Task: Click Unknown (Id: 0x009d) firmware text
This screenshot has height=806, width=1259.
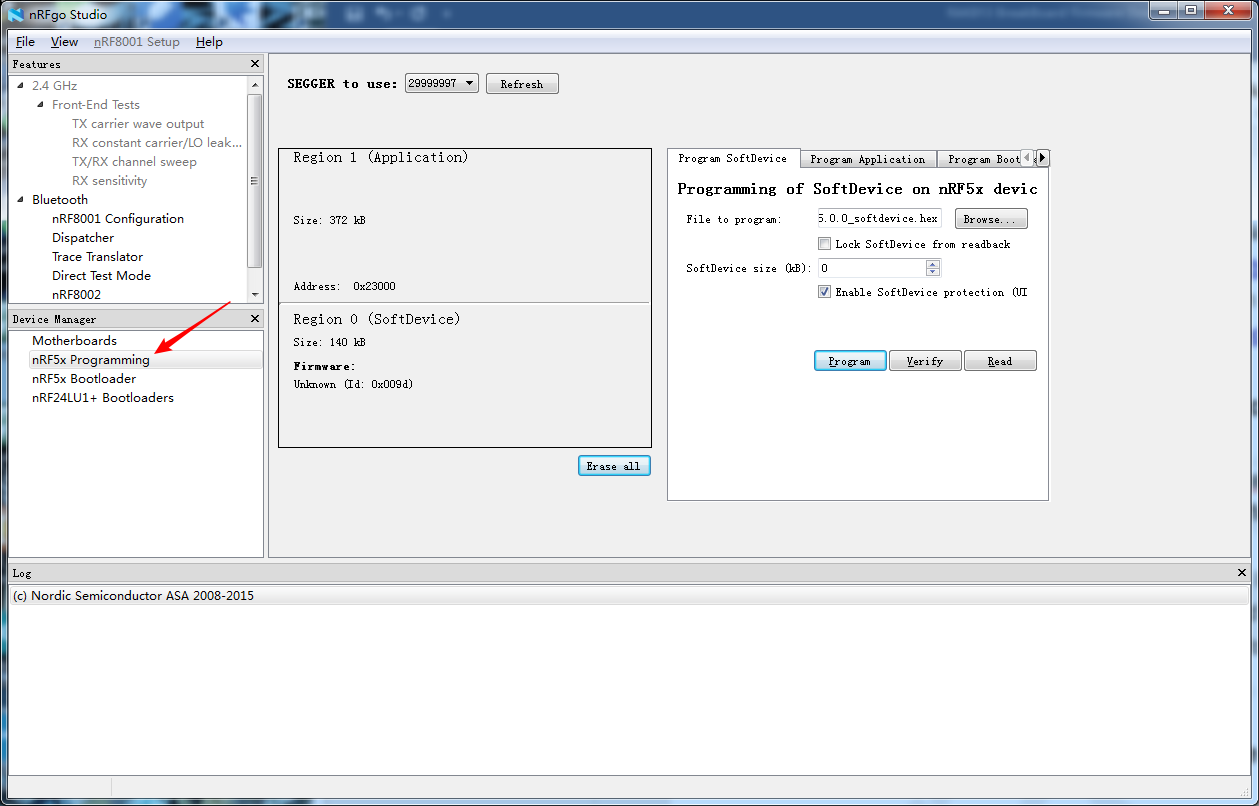Action: [353, 384]
